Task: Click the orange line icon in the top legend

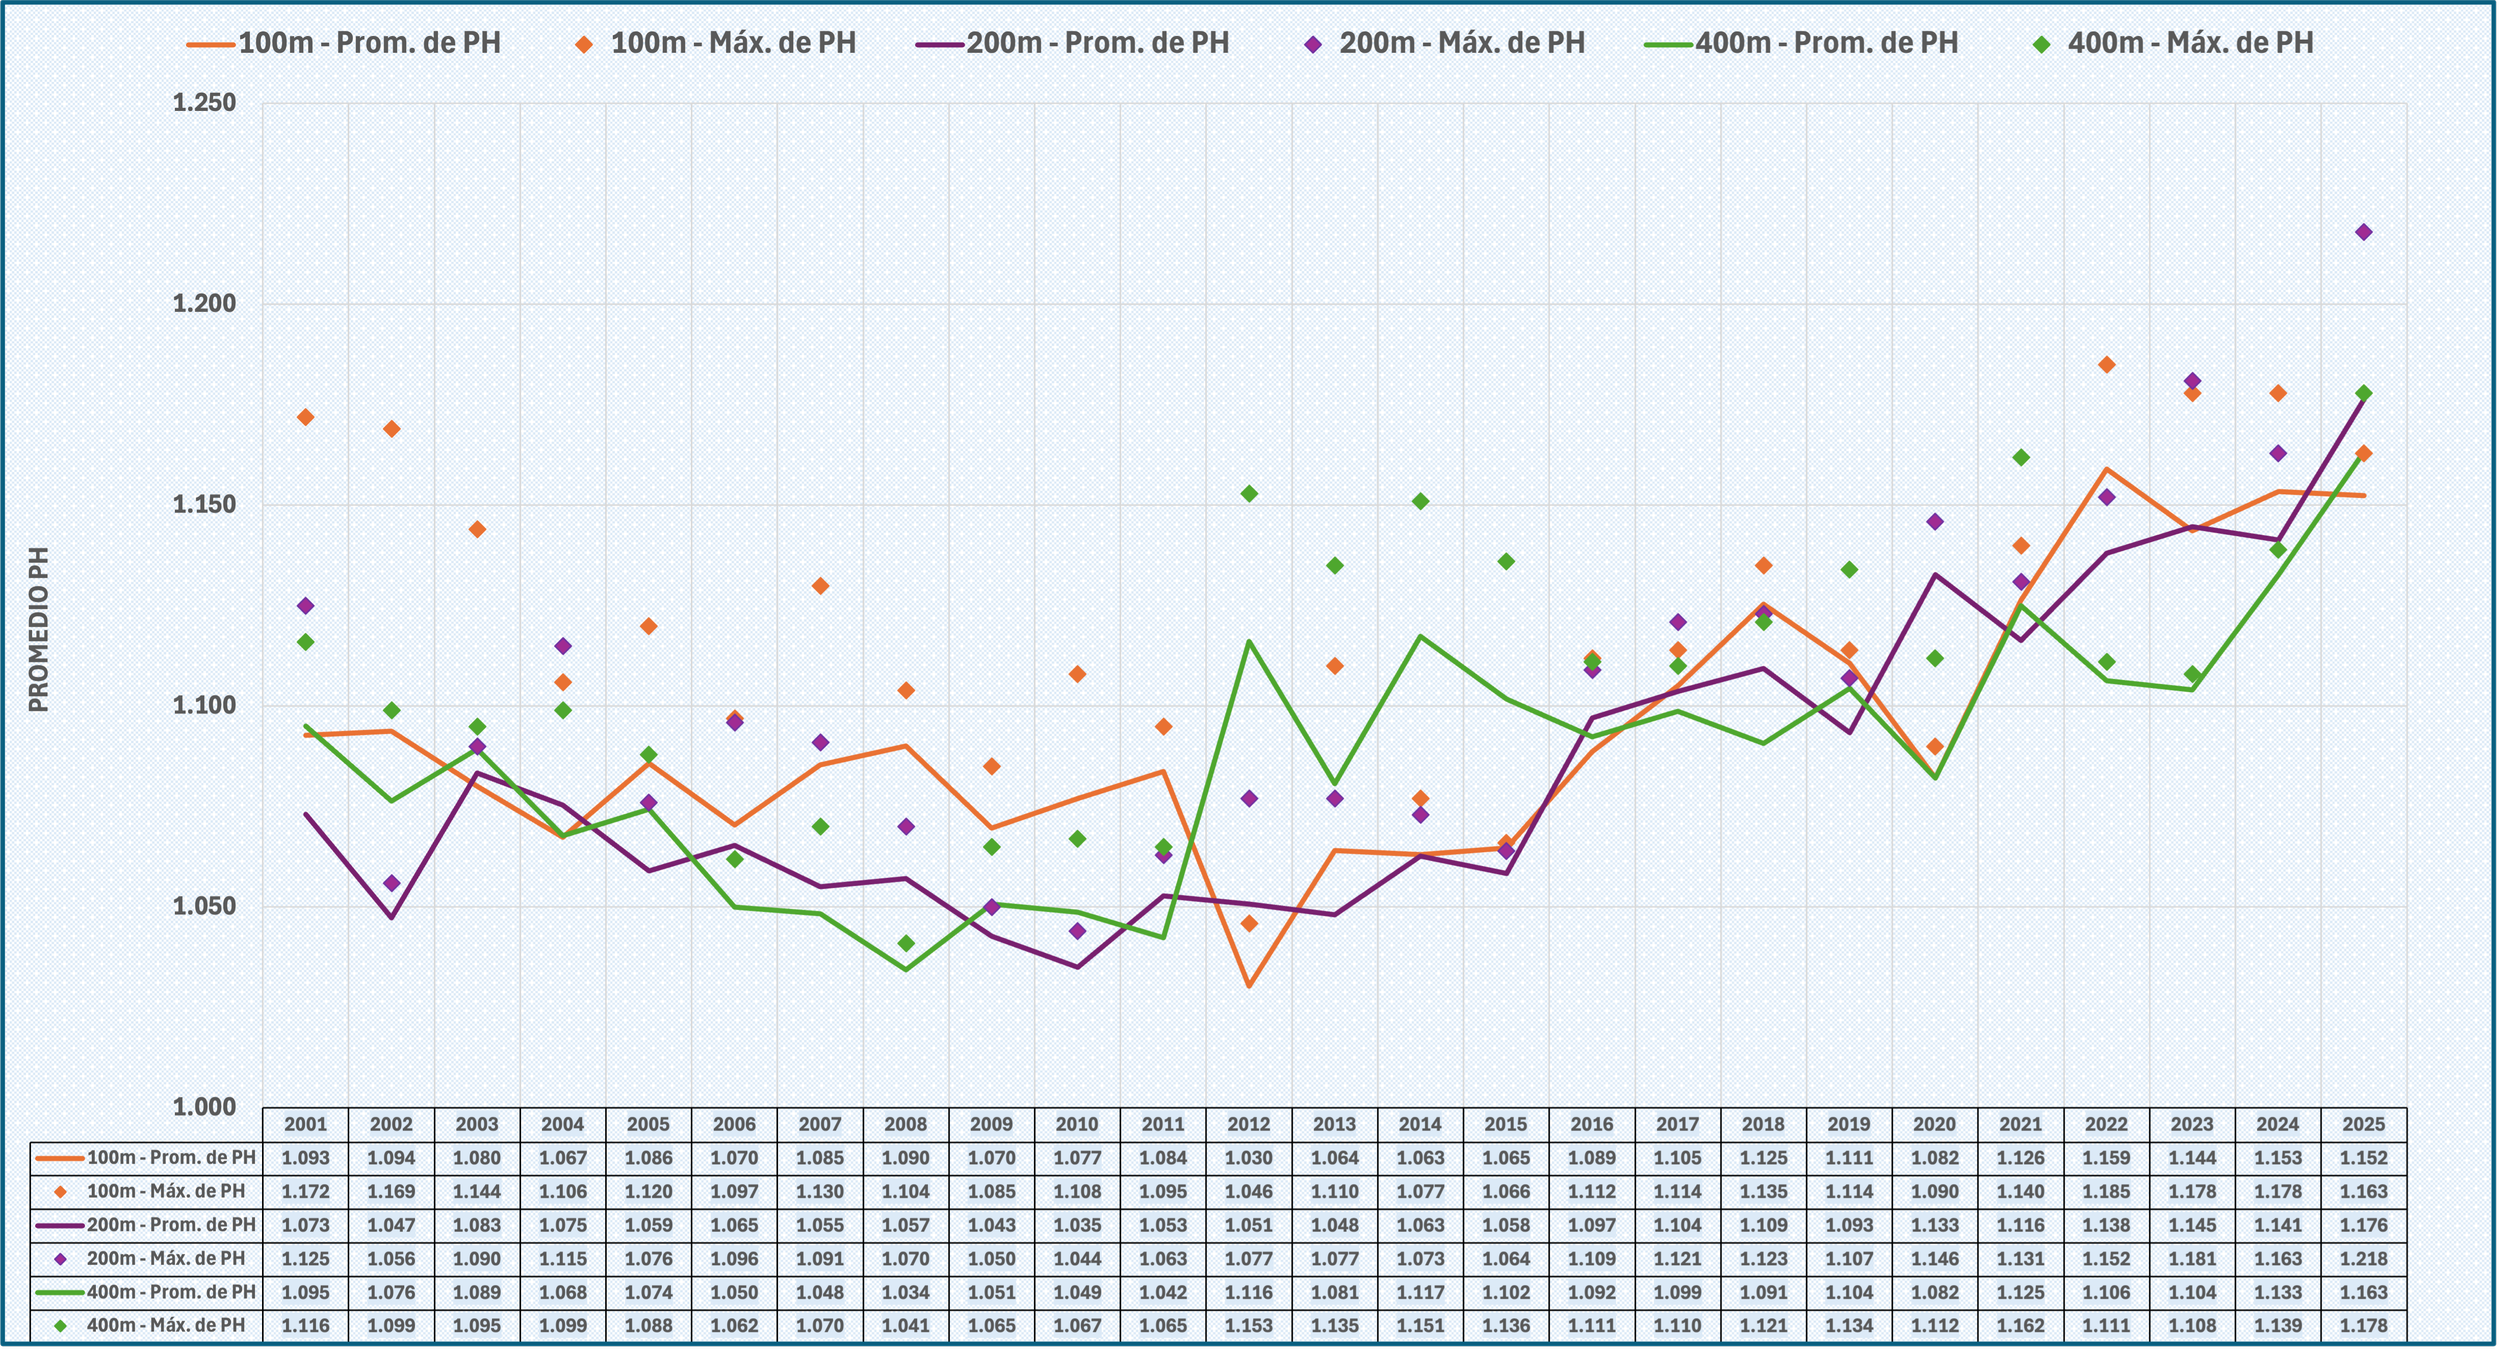Action: tap(211, 44)
